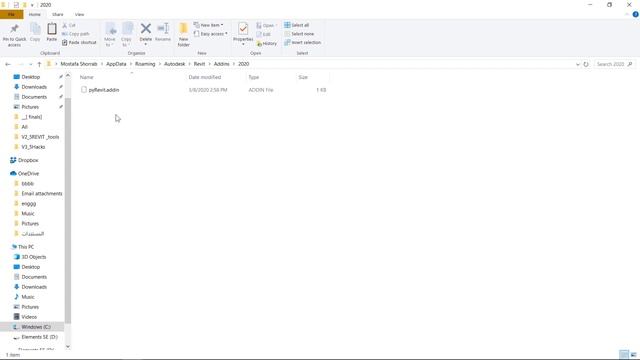640x360 pixels.
Task: Select pyRevit.addin file icon
Action: 84,90
